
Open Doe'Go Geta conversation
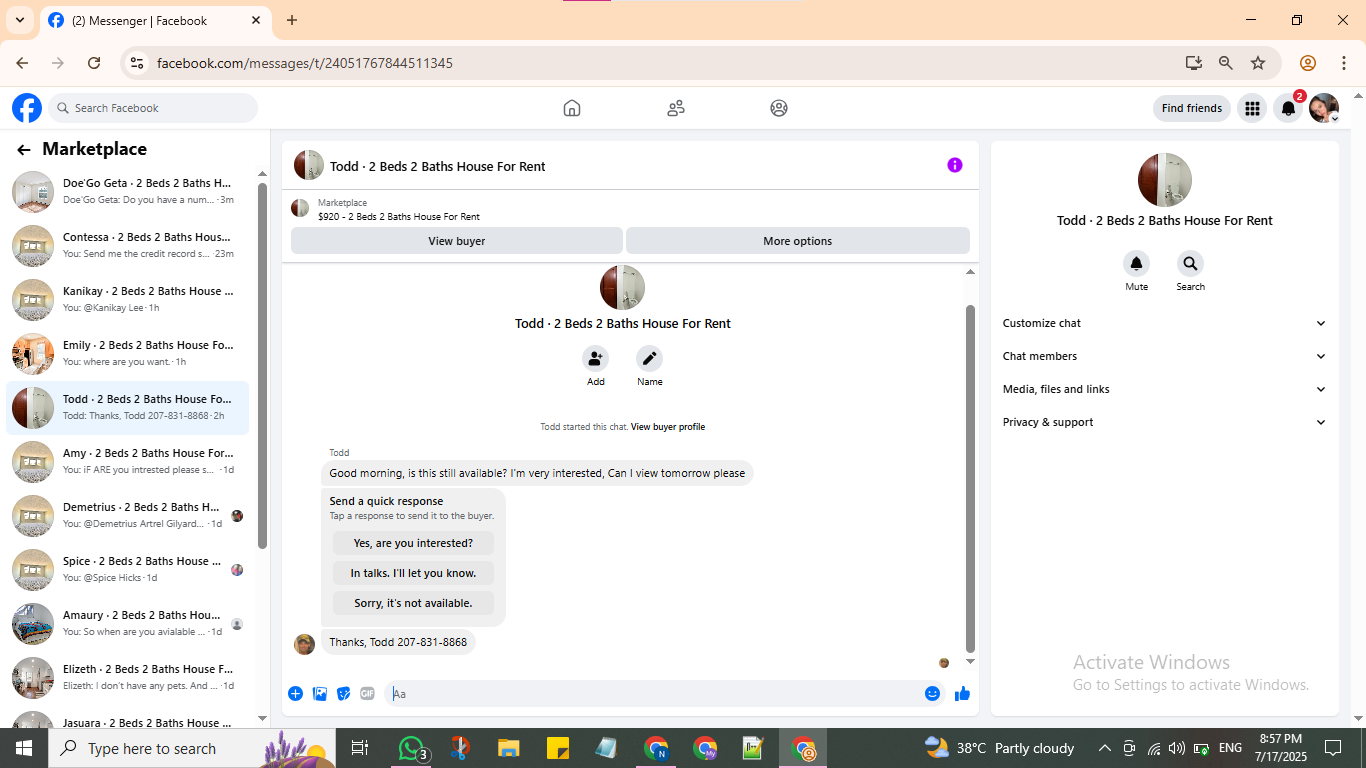tap(127, 191)
